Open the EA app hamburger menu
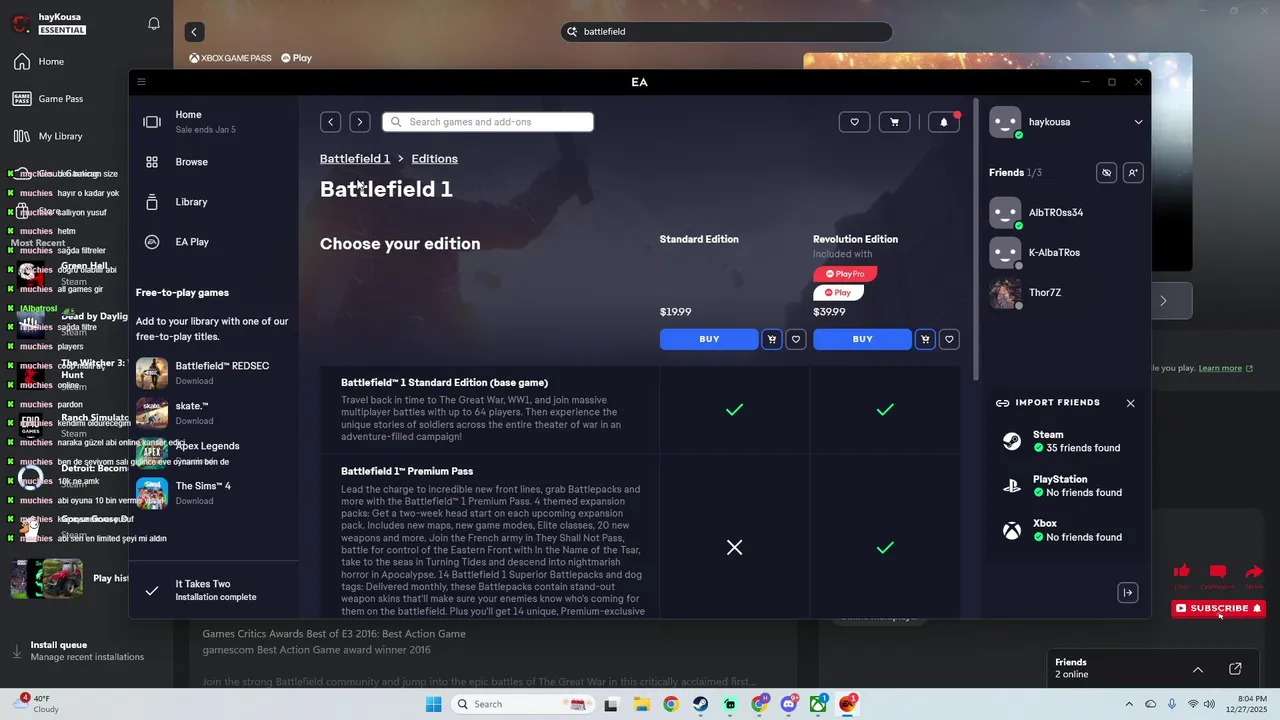The width and height of the screenshot is (1280, 720). (141, 82)
